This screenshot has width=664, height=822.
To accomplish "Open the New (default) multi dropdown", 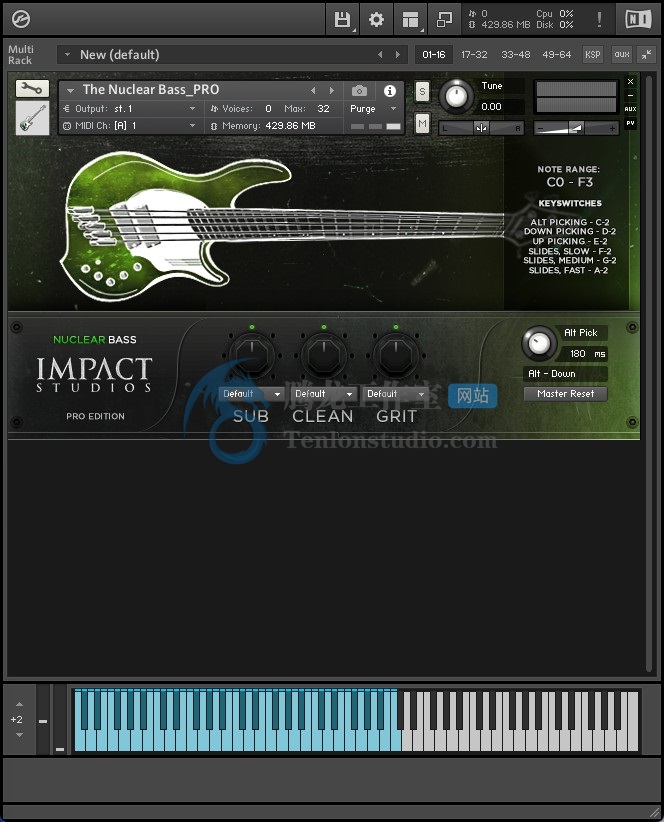I will tap(67, 55).
